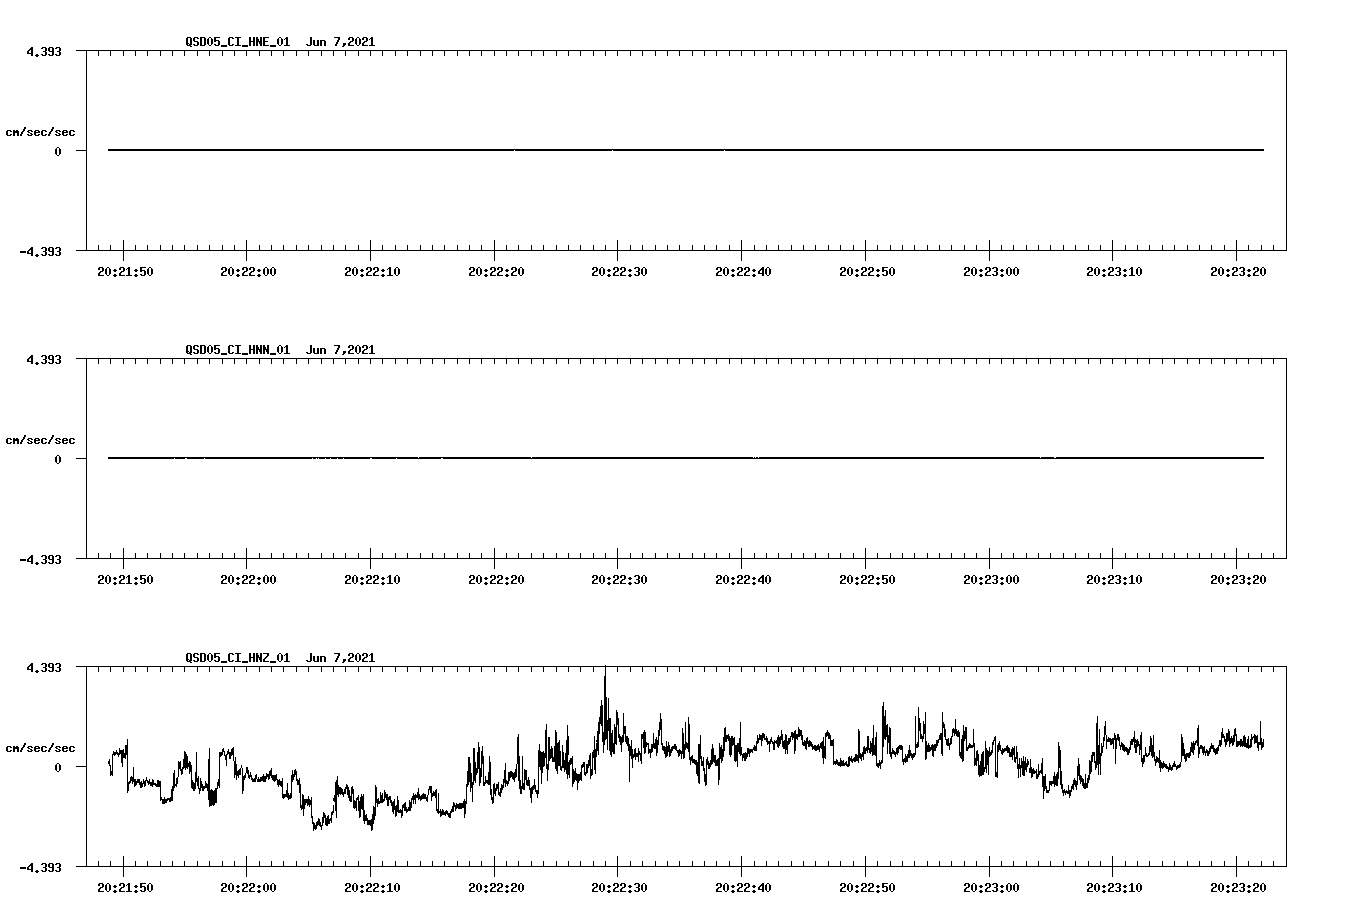Screen dimensions: 1358x924
Task: Select 20:21:50 tick label under HNN plot
Action: click(x=124, y=579)
